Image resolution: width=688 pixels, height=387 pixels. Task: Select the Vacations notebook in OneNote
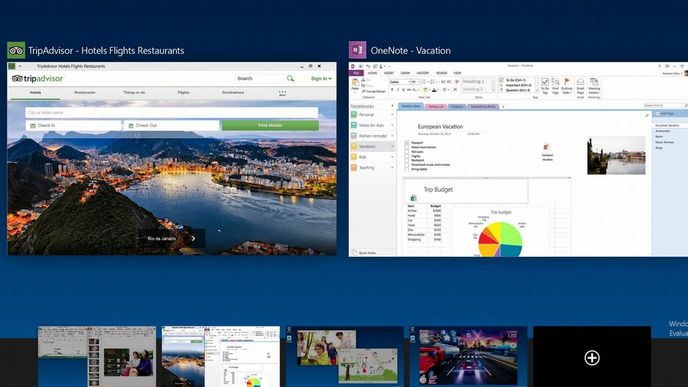(x=372, y=147)
